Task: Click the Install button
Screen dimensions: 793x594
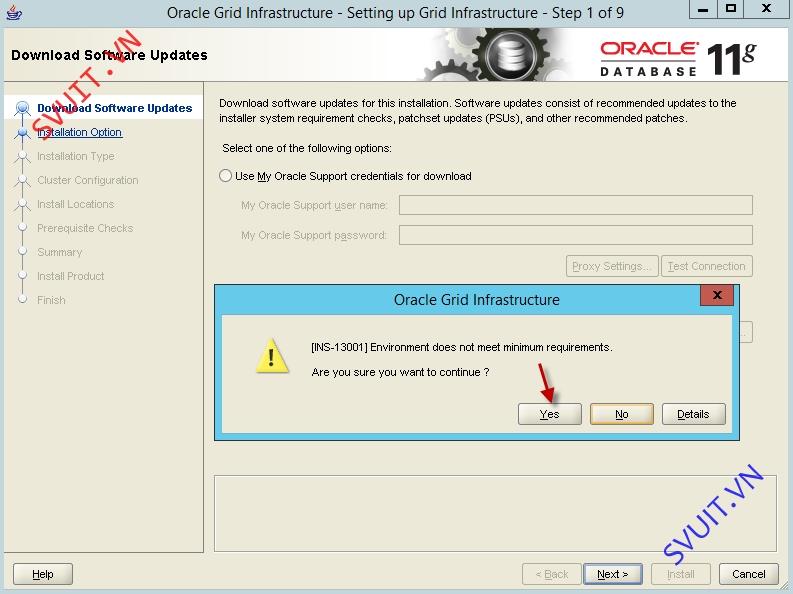Action: tap(681, 574)
